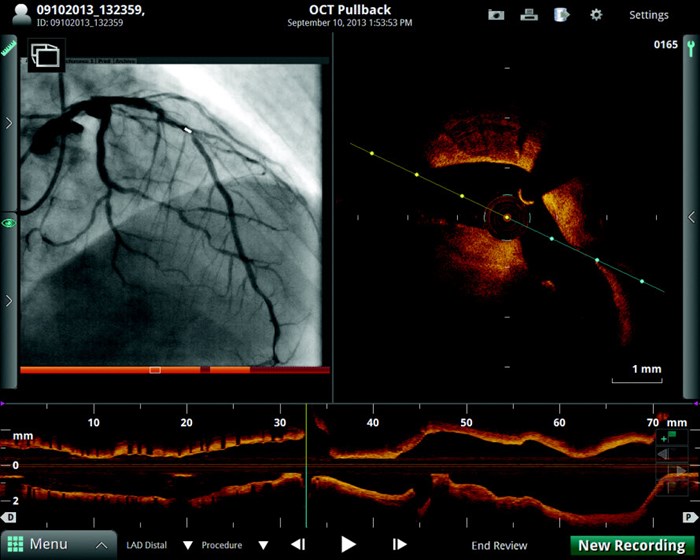Add a bookmark with the green flag icon
This screenshot has width=700, height=560.
coord(670,437)
